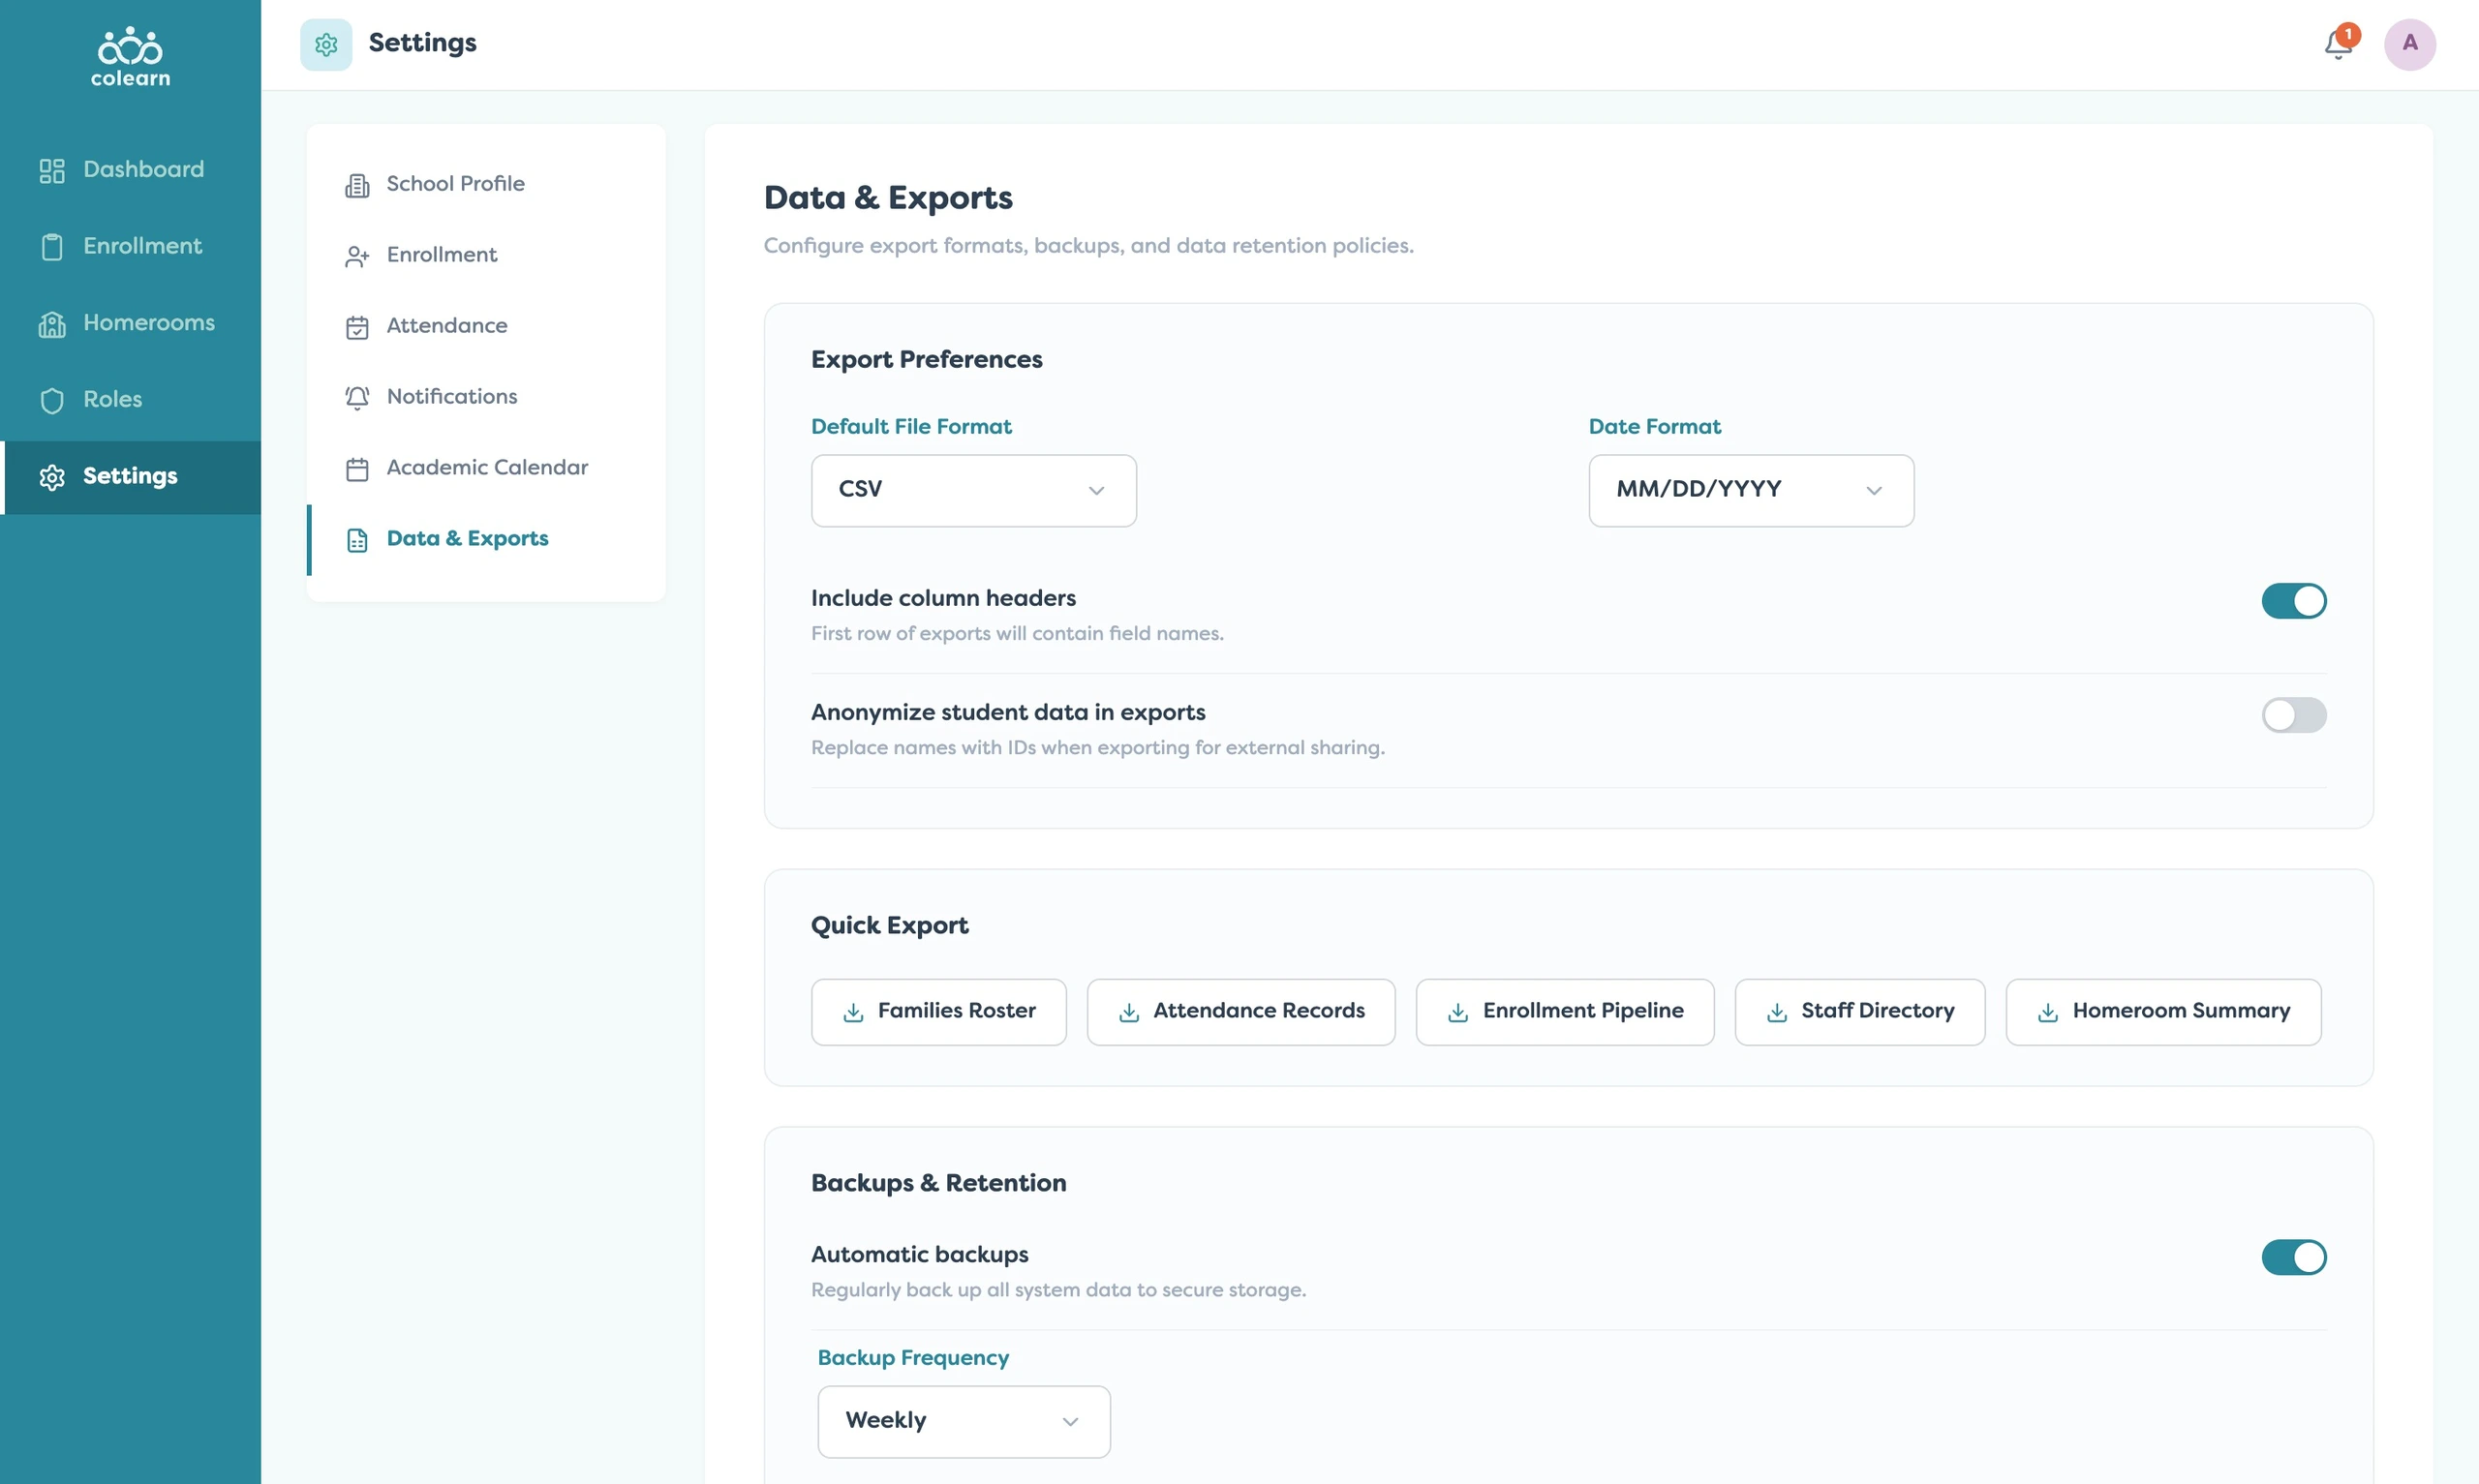This screenshot has height=1484, width=2479.
Task: Click the Enrollment clipboard icon in sidebar
Action: (x=52, y=247)
